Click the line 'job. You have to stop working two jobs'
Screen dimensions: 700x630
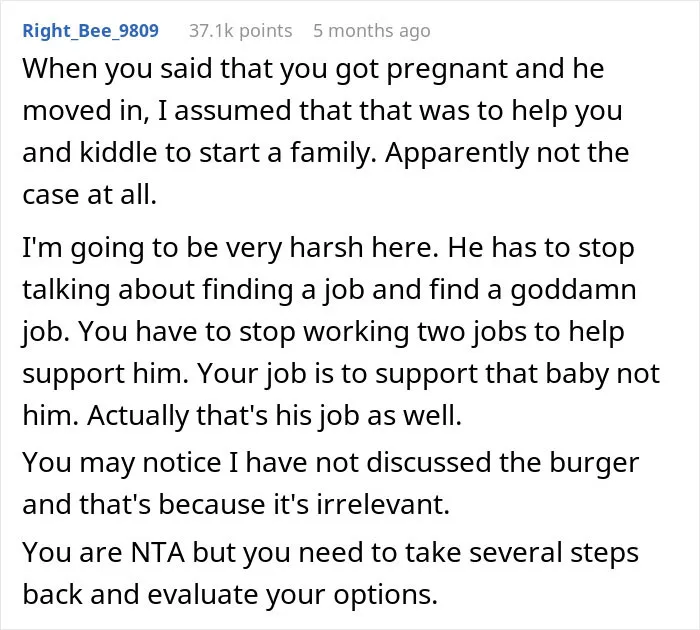(x=323, y=332)
